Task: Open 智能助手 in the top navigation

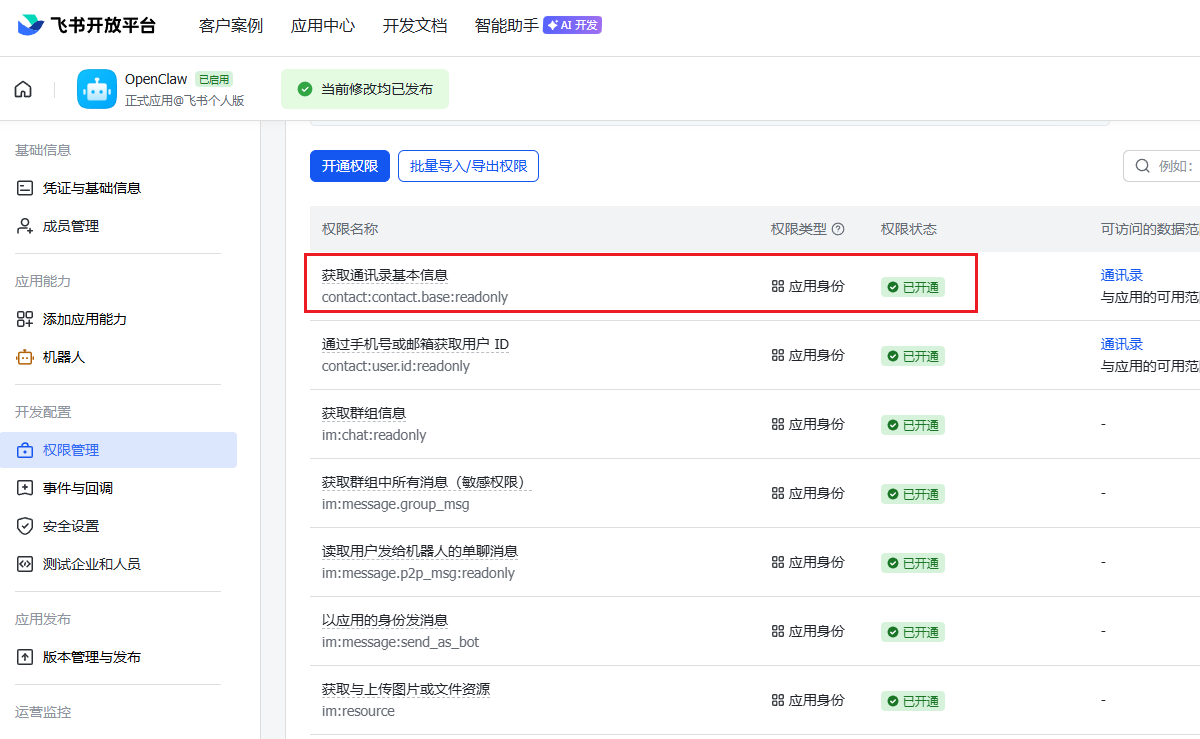Action: 506,26
